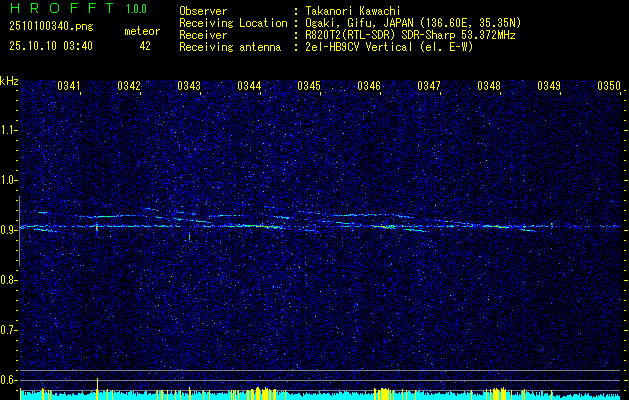
Task: Click the date stamp 25.10.10 03:40
Action: (51, 46)
